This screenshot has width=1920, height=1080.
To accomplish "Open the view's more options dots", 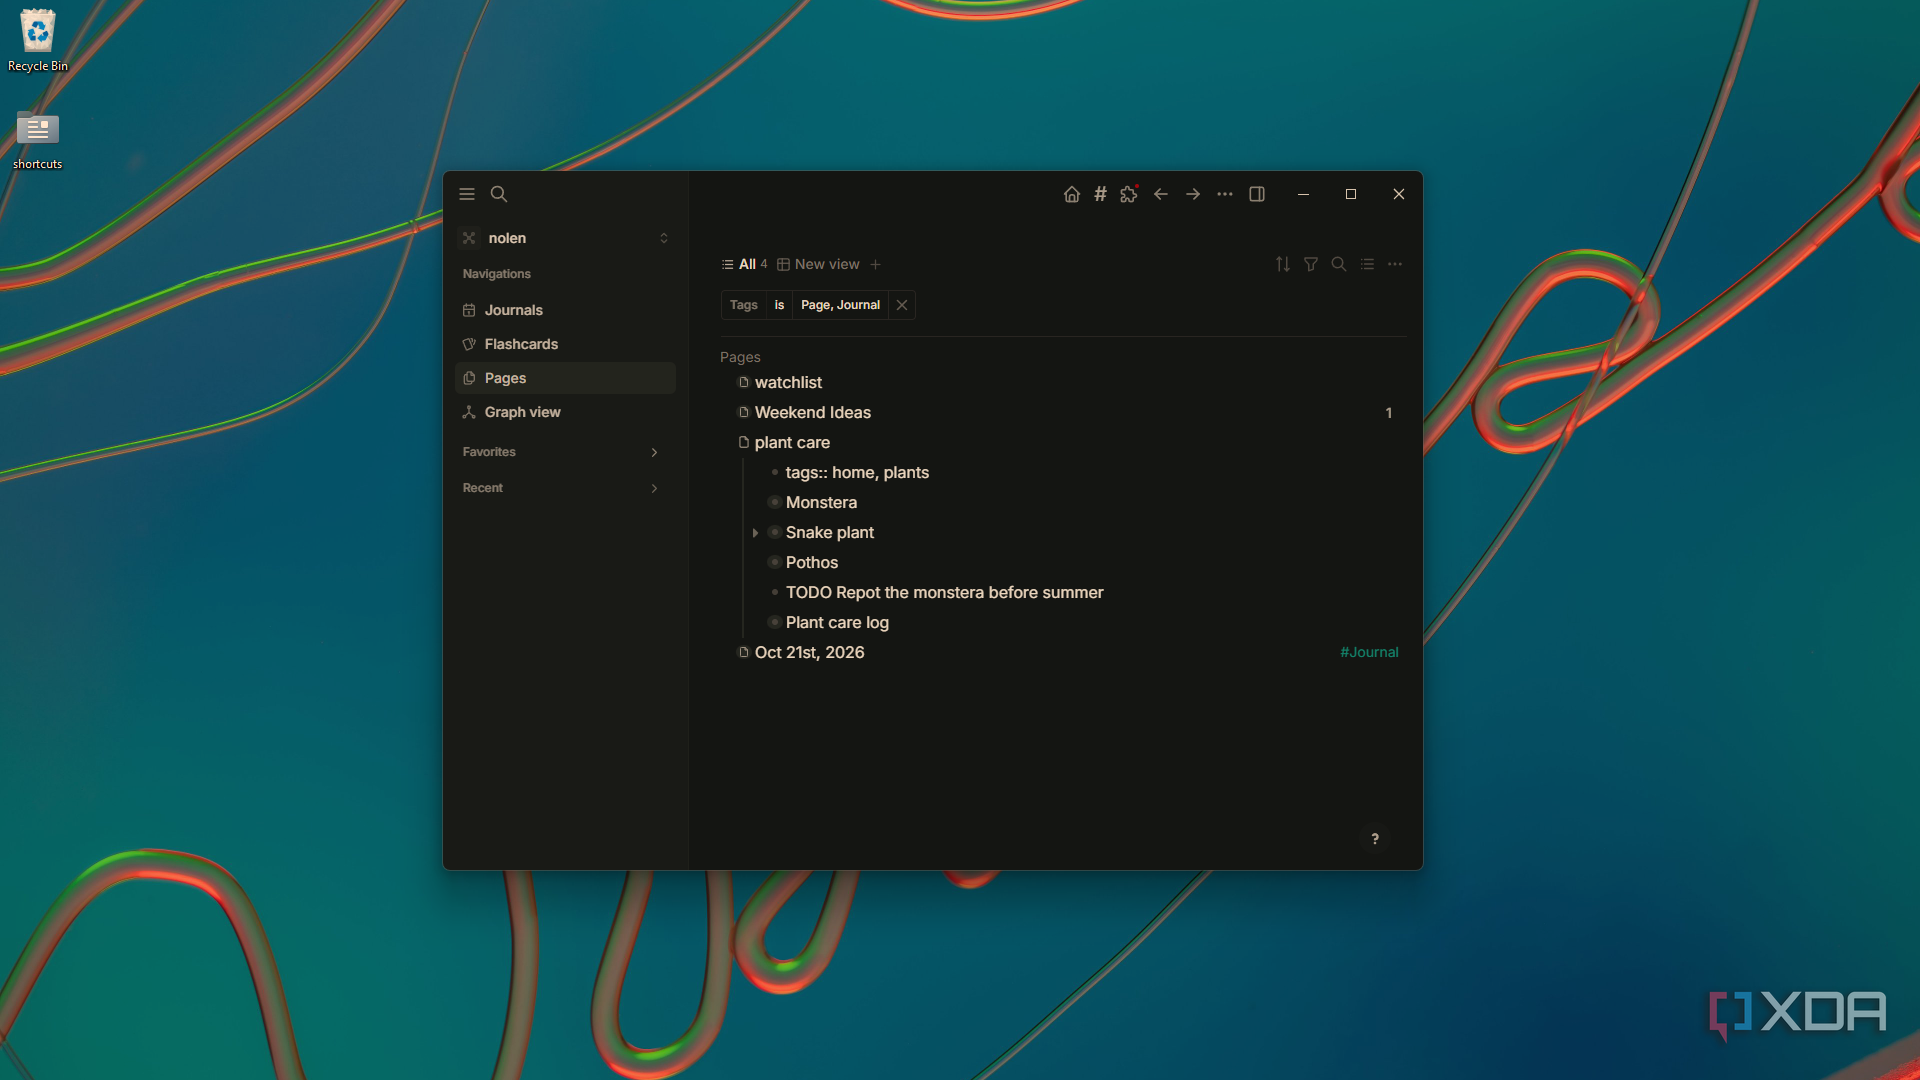I will 1395,264.
